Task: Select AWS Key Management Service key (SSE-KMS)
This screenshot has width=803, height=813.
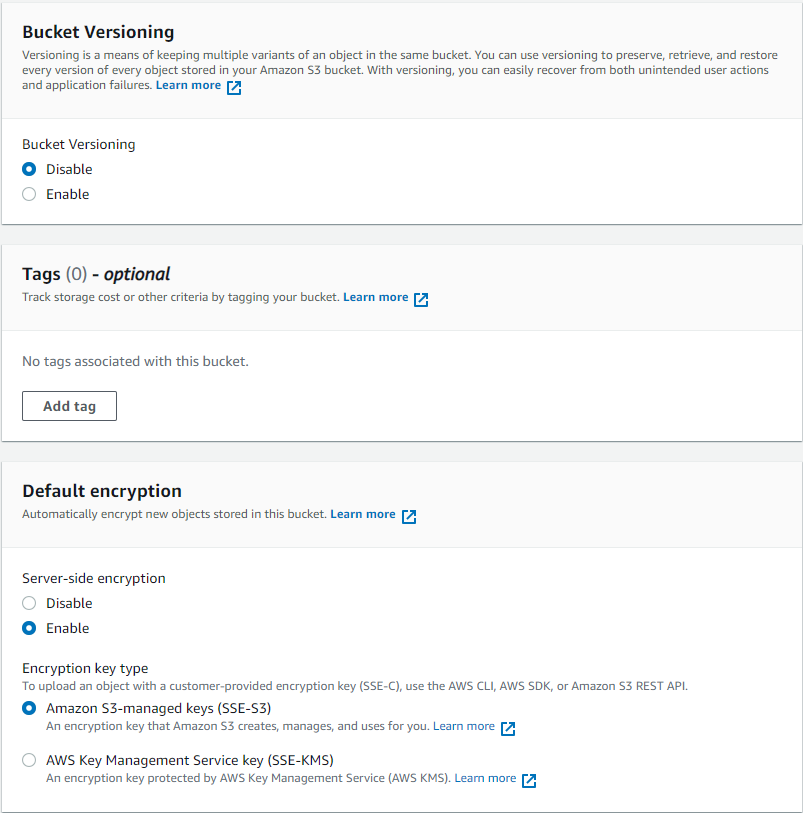Action: [x=28, y=760]
